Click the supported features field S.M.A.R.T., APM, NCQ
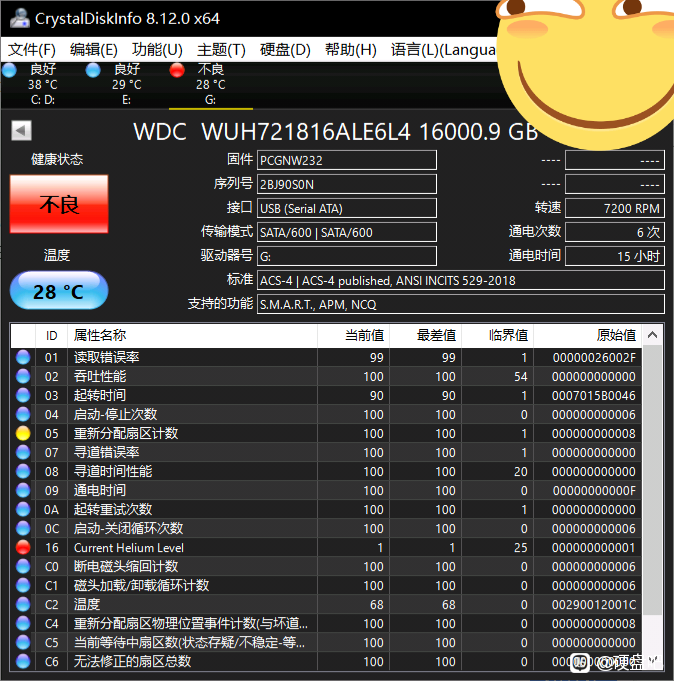 [461, 304]
